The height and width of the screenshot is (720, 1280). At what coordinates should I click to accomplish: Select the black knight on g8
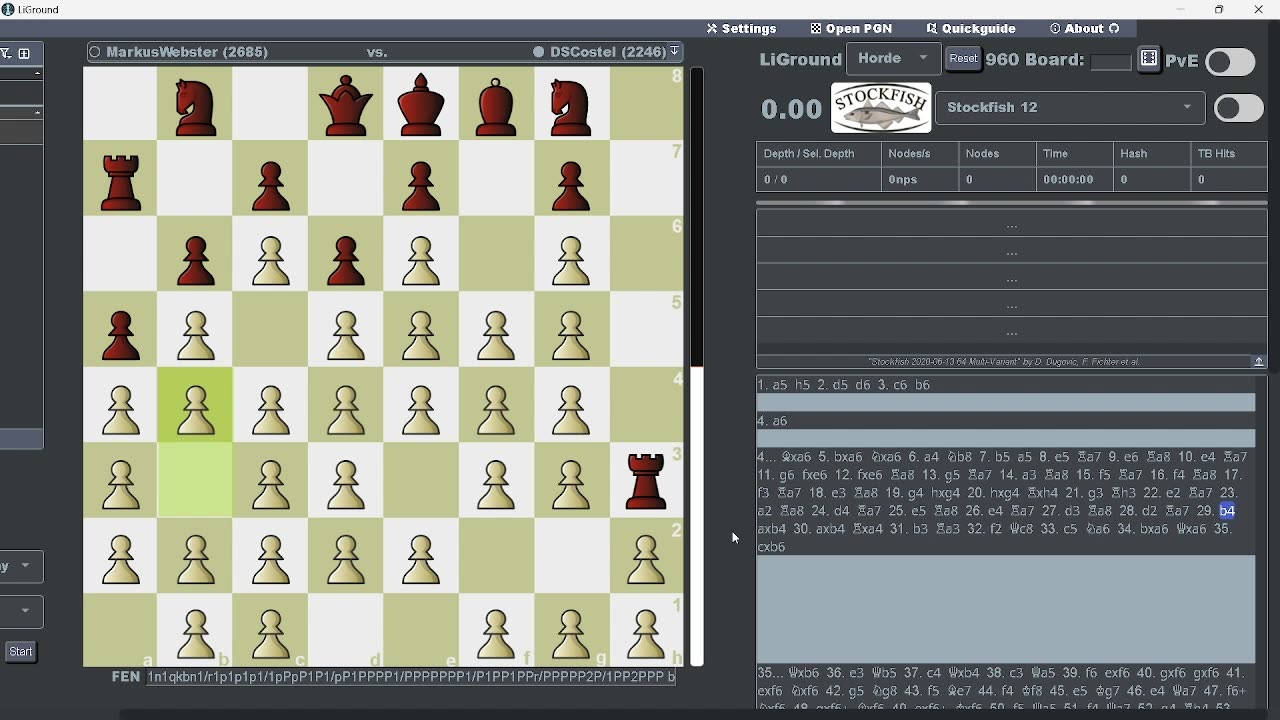pos(572,106)
